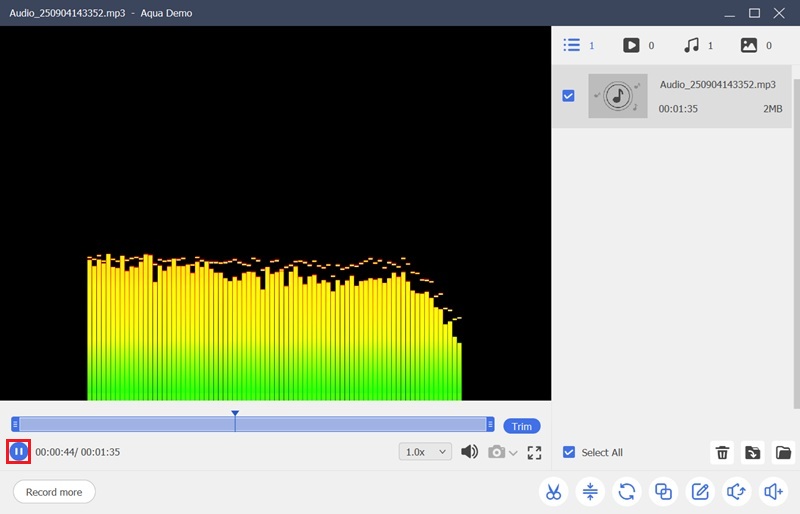This screenshot has height=514, width=800.
Task: Open the compress tool with arrows icon
Action: pos(590,491)
